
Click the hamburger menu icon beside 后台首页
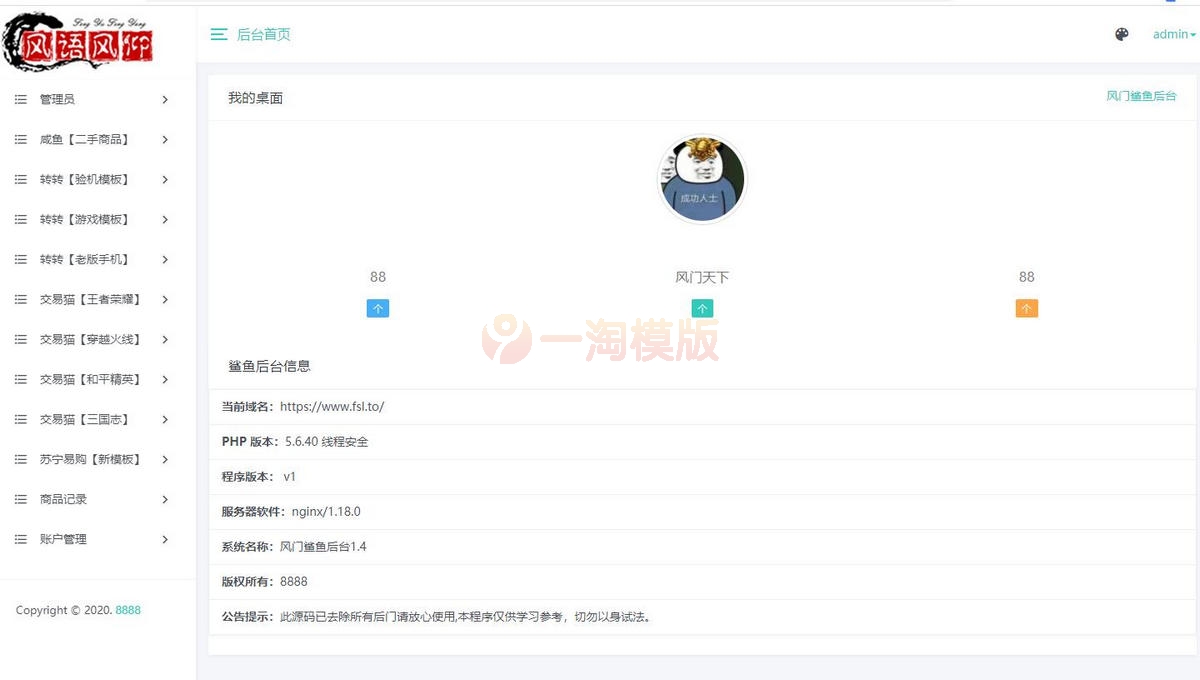click(x=219, y=34)
